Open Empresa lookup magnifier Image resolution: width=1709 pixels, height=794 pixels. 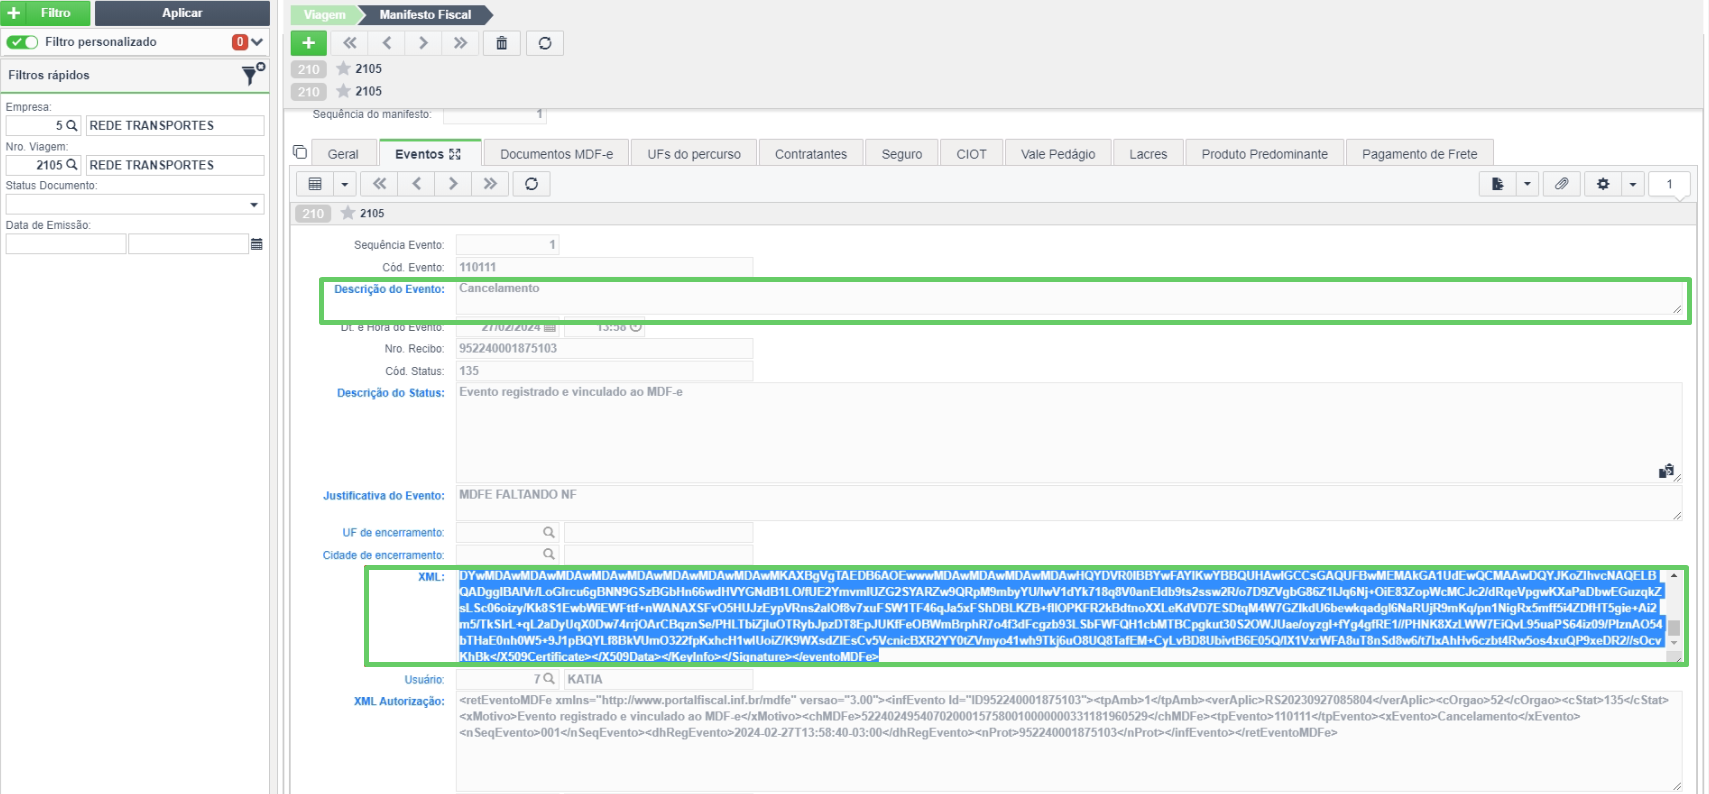click(71, 126)
